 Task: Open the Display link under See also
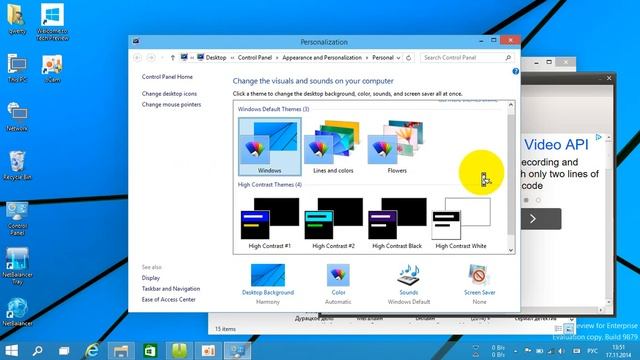151,278
